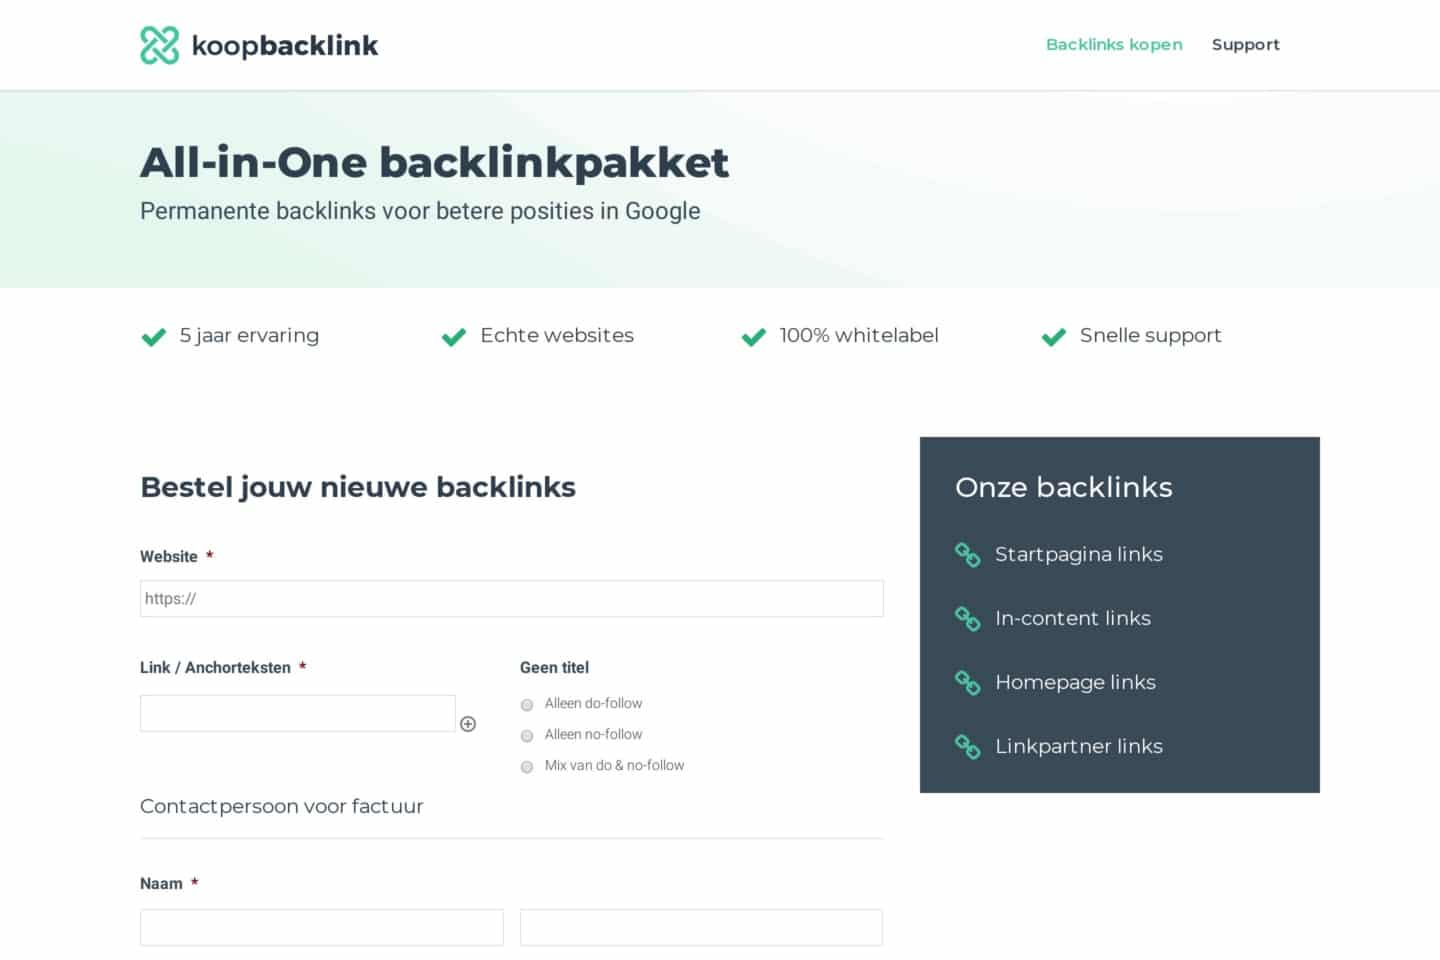Click checkmark icon beside Snelle support
1440x960 pixels.
point(1053,337)
